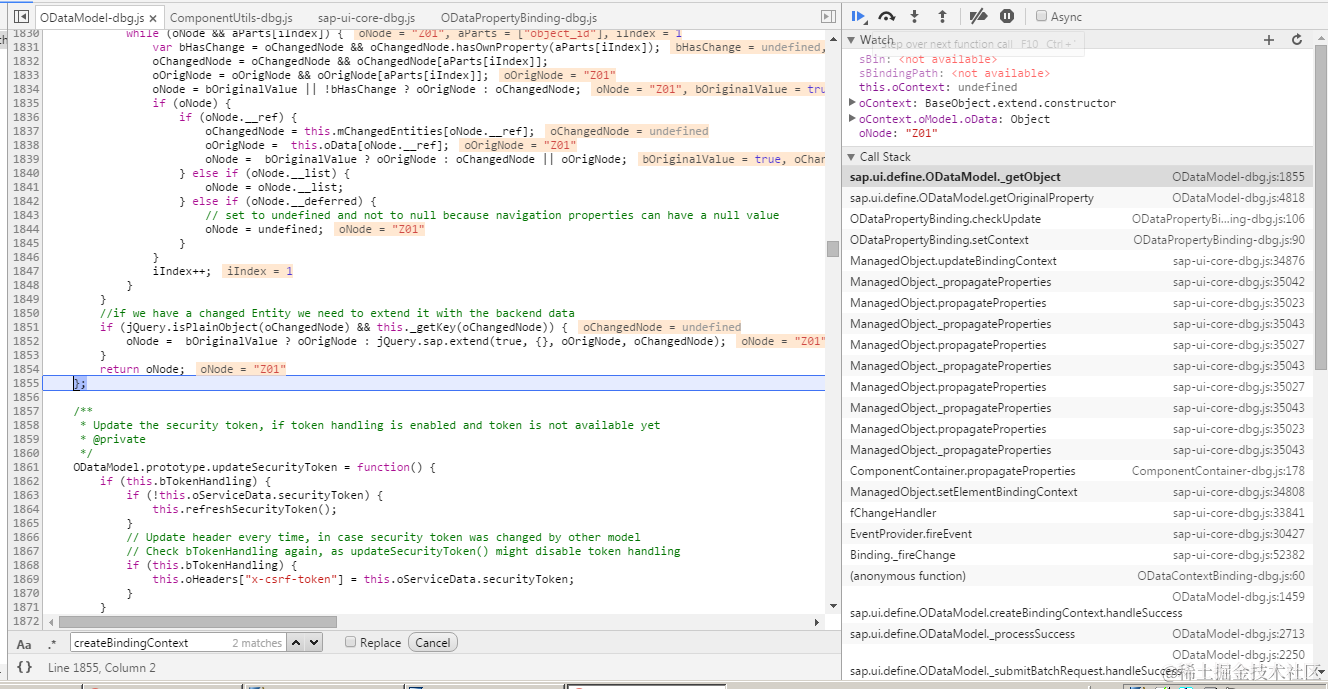
Task: Pretty print the source with {} icon
Action: 25,667
